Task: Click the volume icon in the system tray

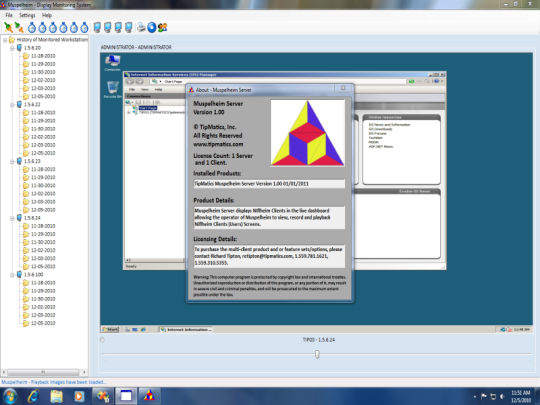Action: click(502, 396)
